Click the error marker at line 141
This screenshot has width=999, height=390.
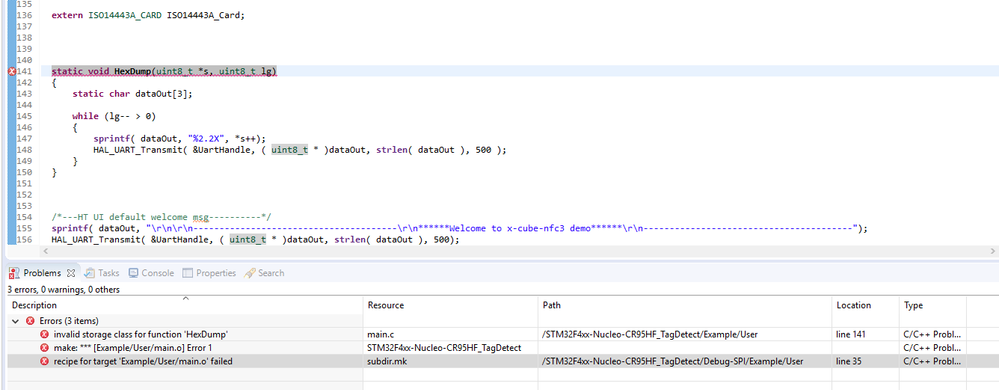tap(11, 71)
